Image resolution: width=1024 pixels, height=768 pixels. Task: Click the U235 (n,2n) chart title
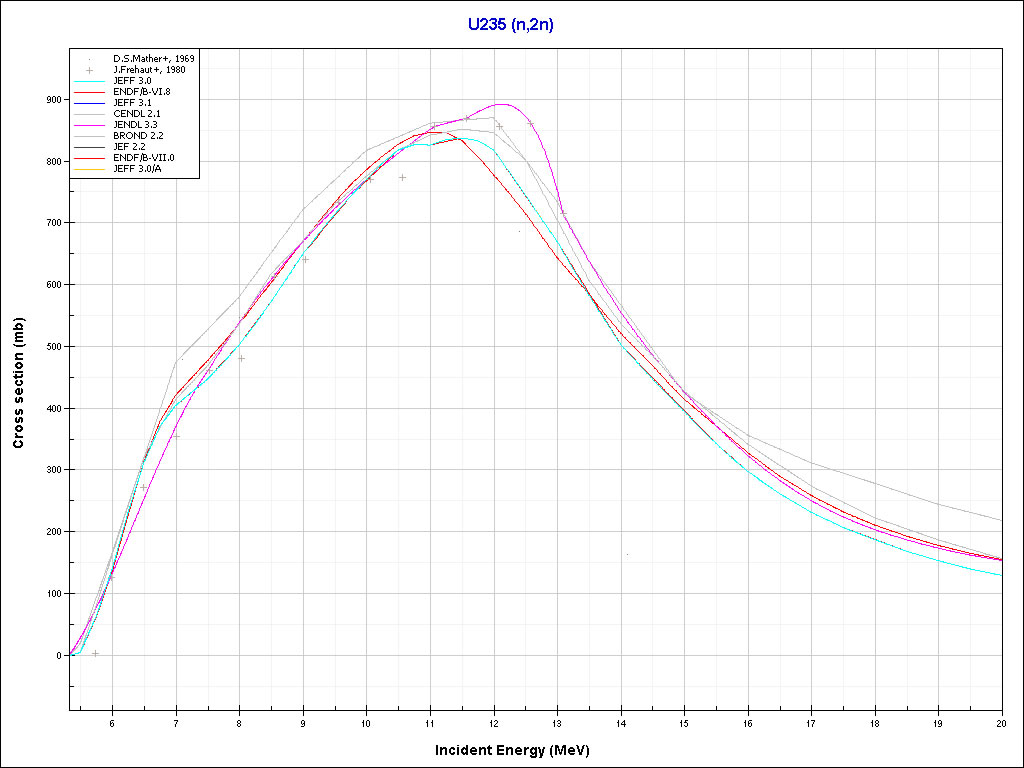511,24
